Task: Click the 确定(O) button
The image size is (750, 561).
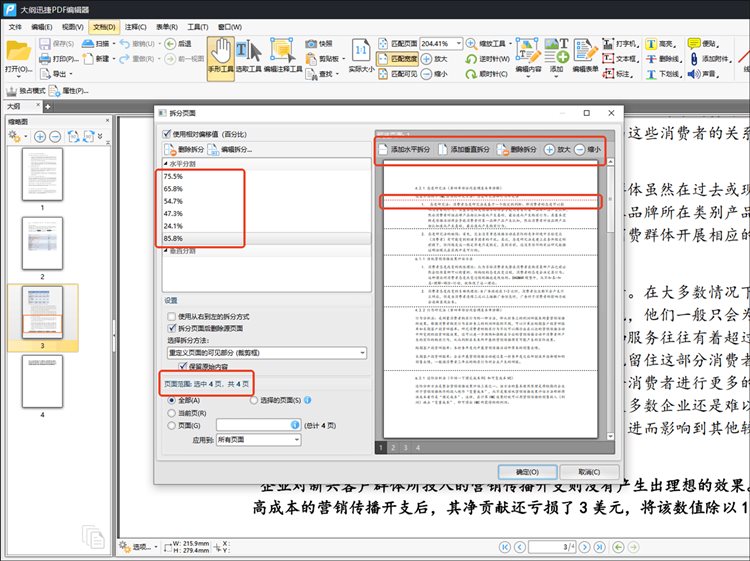Action: (x=527, y=471)
